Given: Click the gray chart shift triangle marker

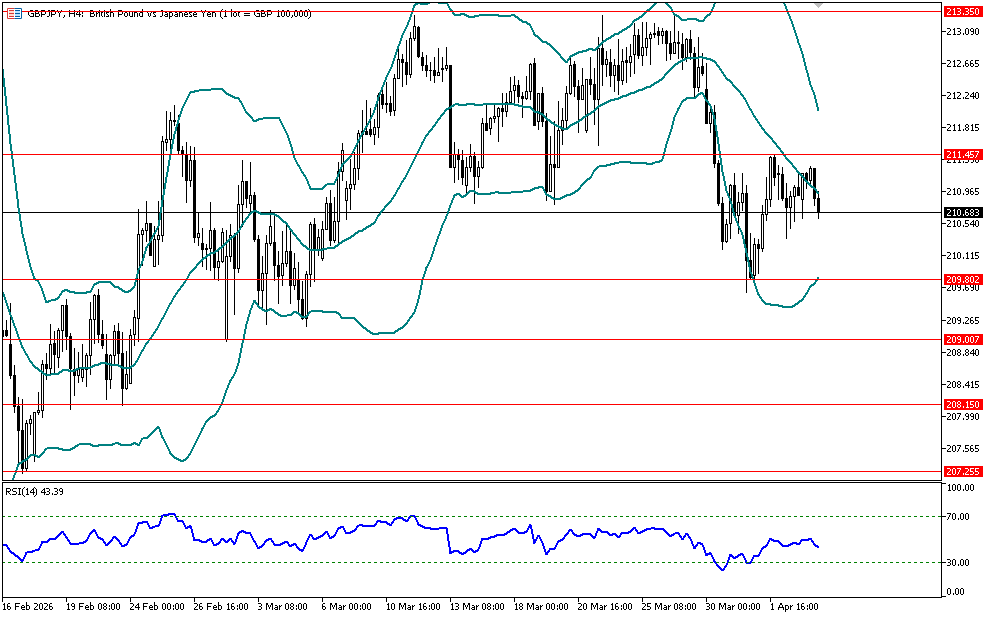Looking at the screenshot, I should coord(819,6).
